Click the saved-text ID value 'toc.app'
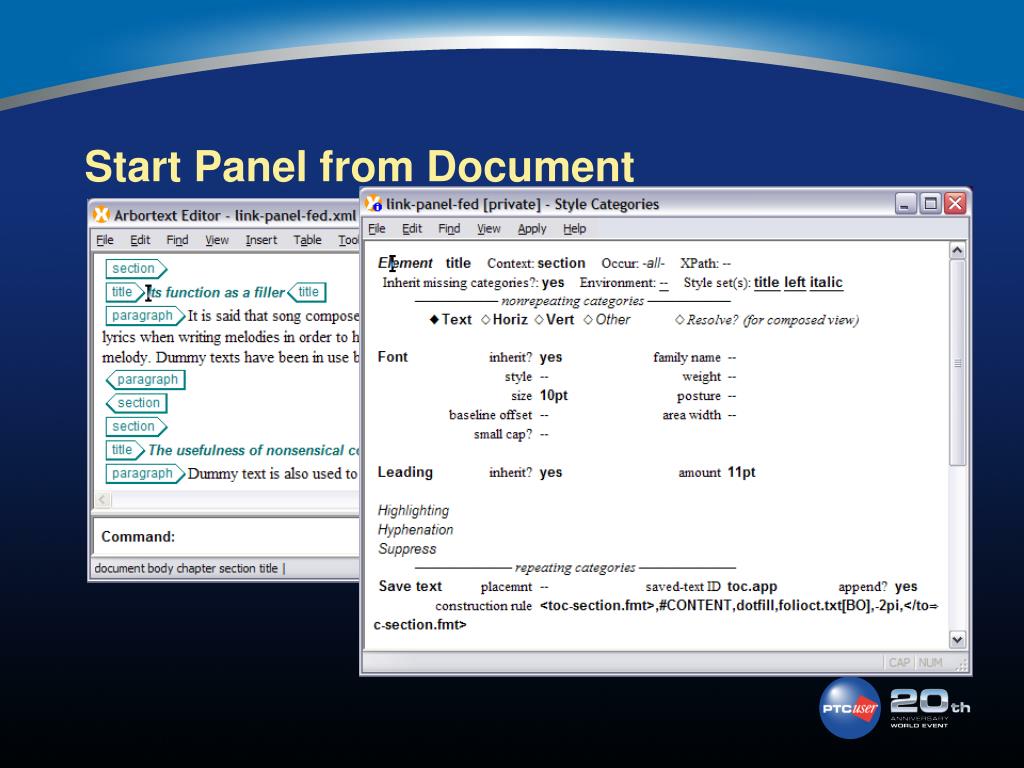 (x=752, y=586)
